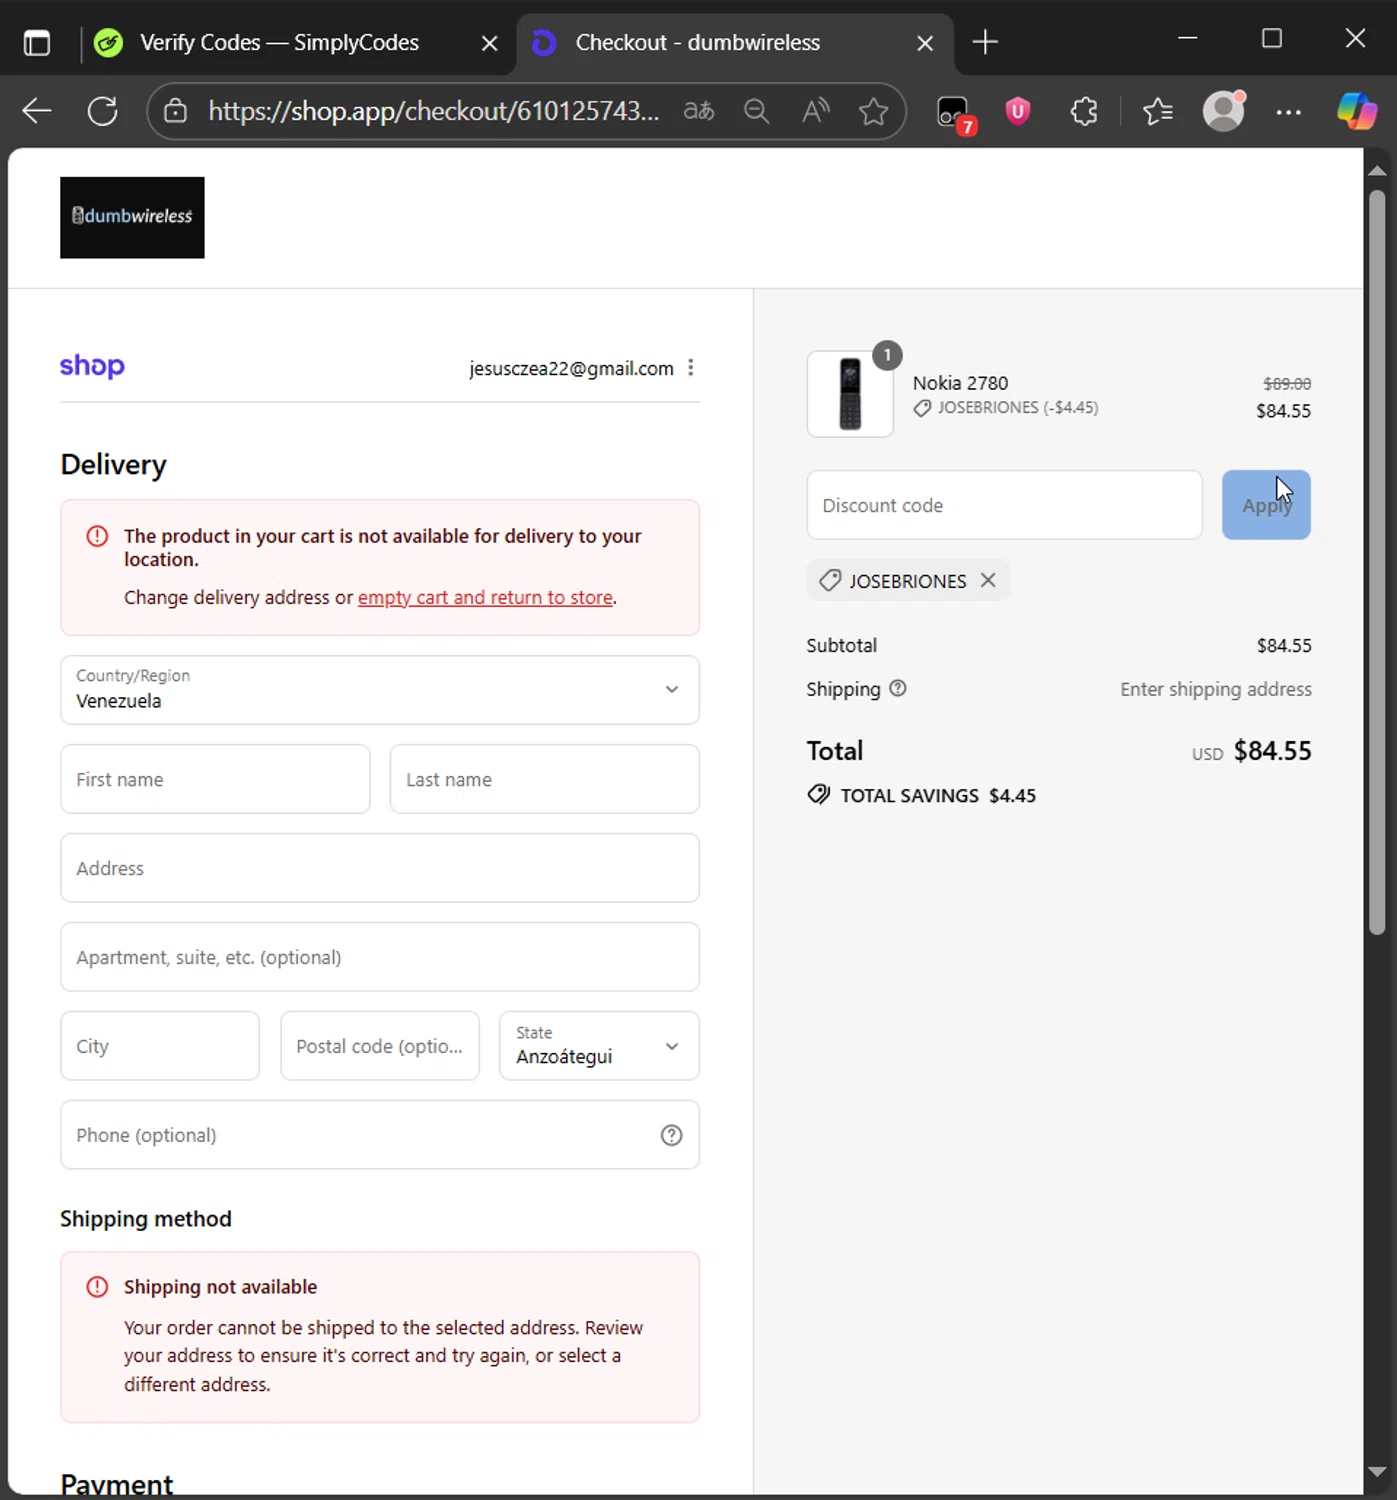
Task: Click the total amount $84.55
Action: [1272, 751]
